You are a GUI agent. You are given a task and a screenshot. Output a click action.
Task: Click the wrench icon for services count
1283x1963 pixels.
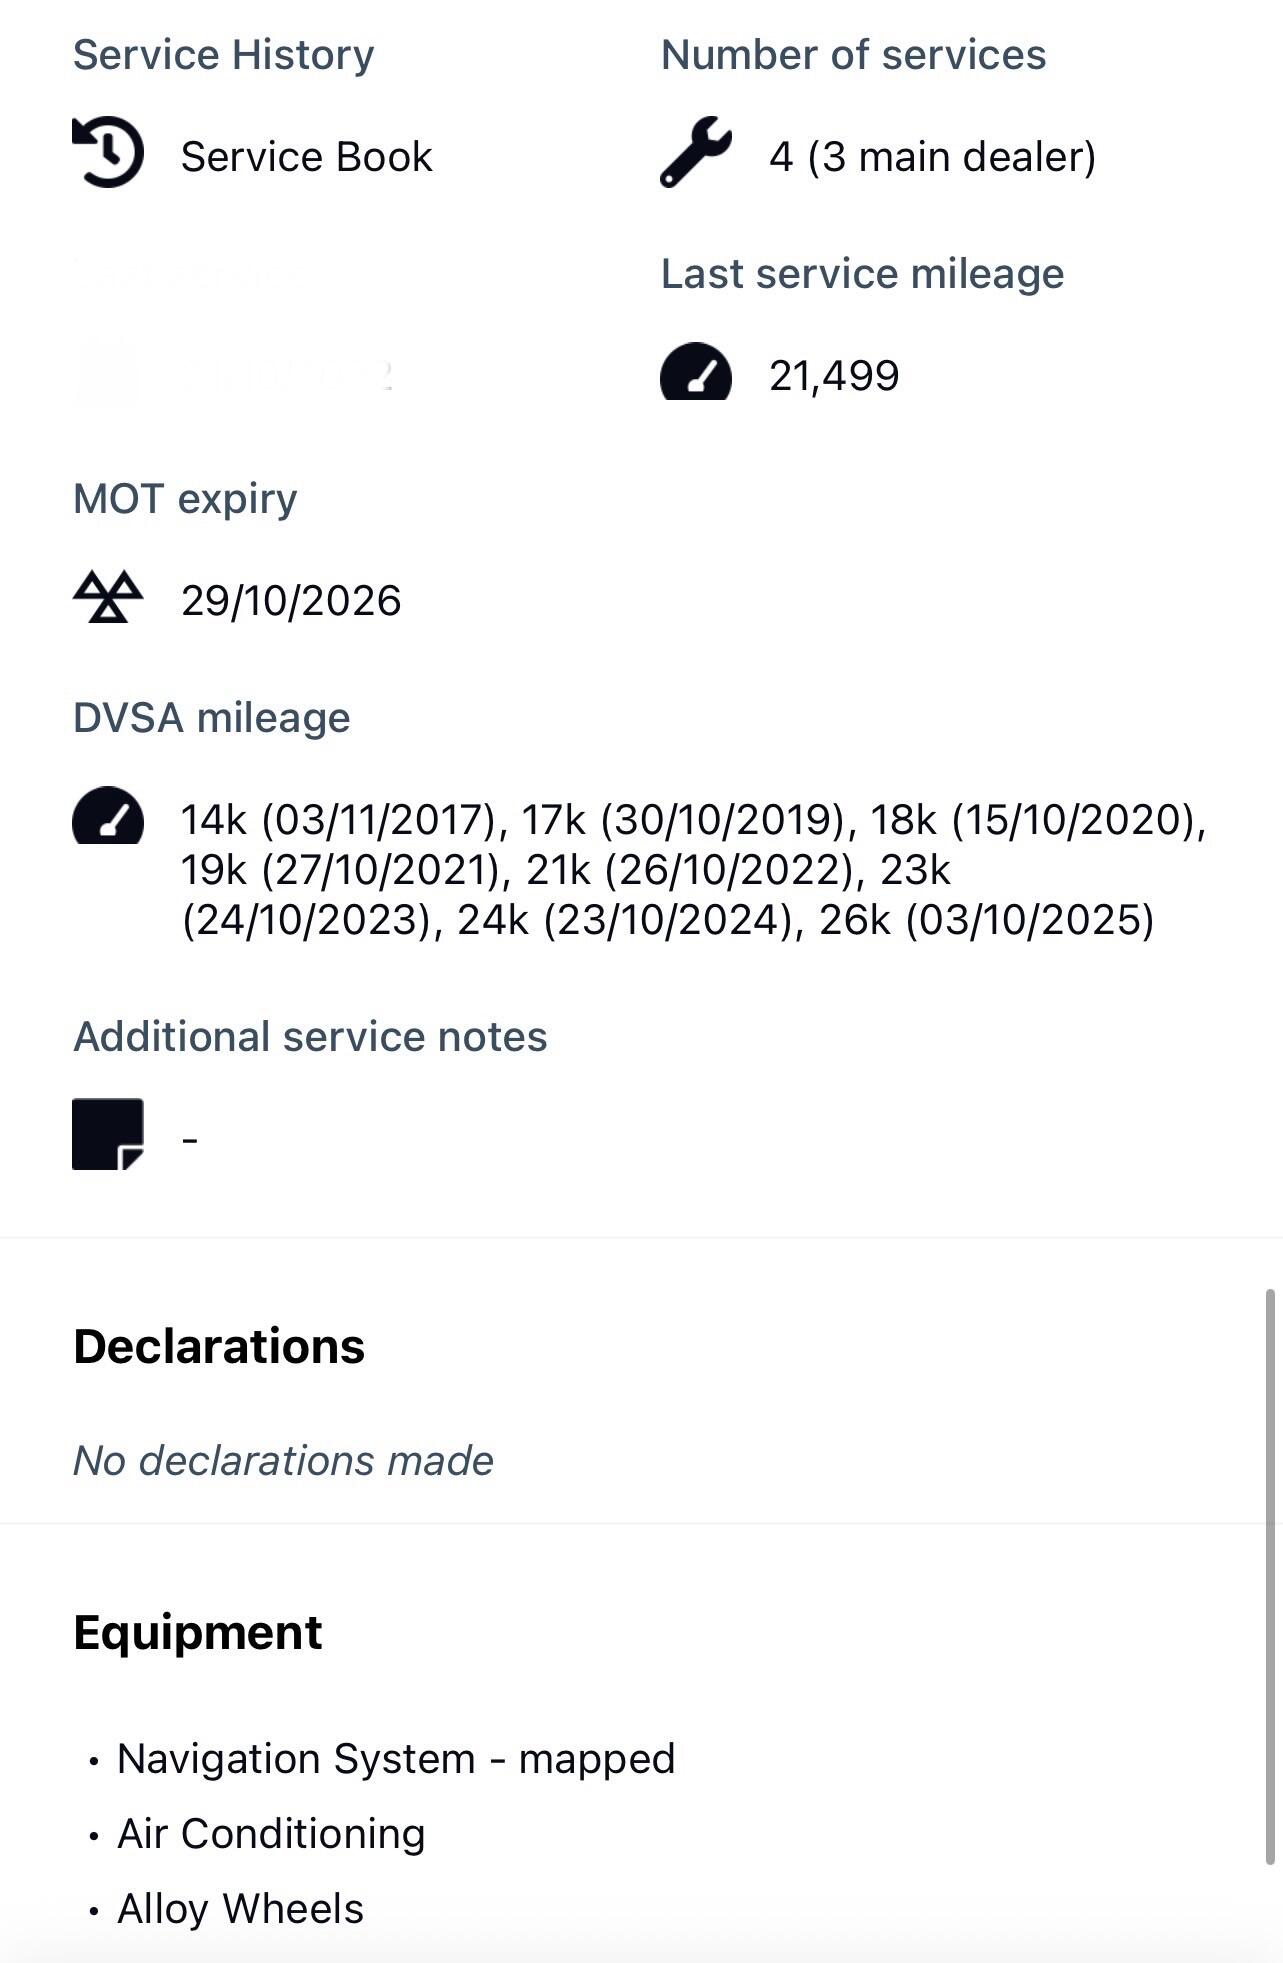(696, 153)
